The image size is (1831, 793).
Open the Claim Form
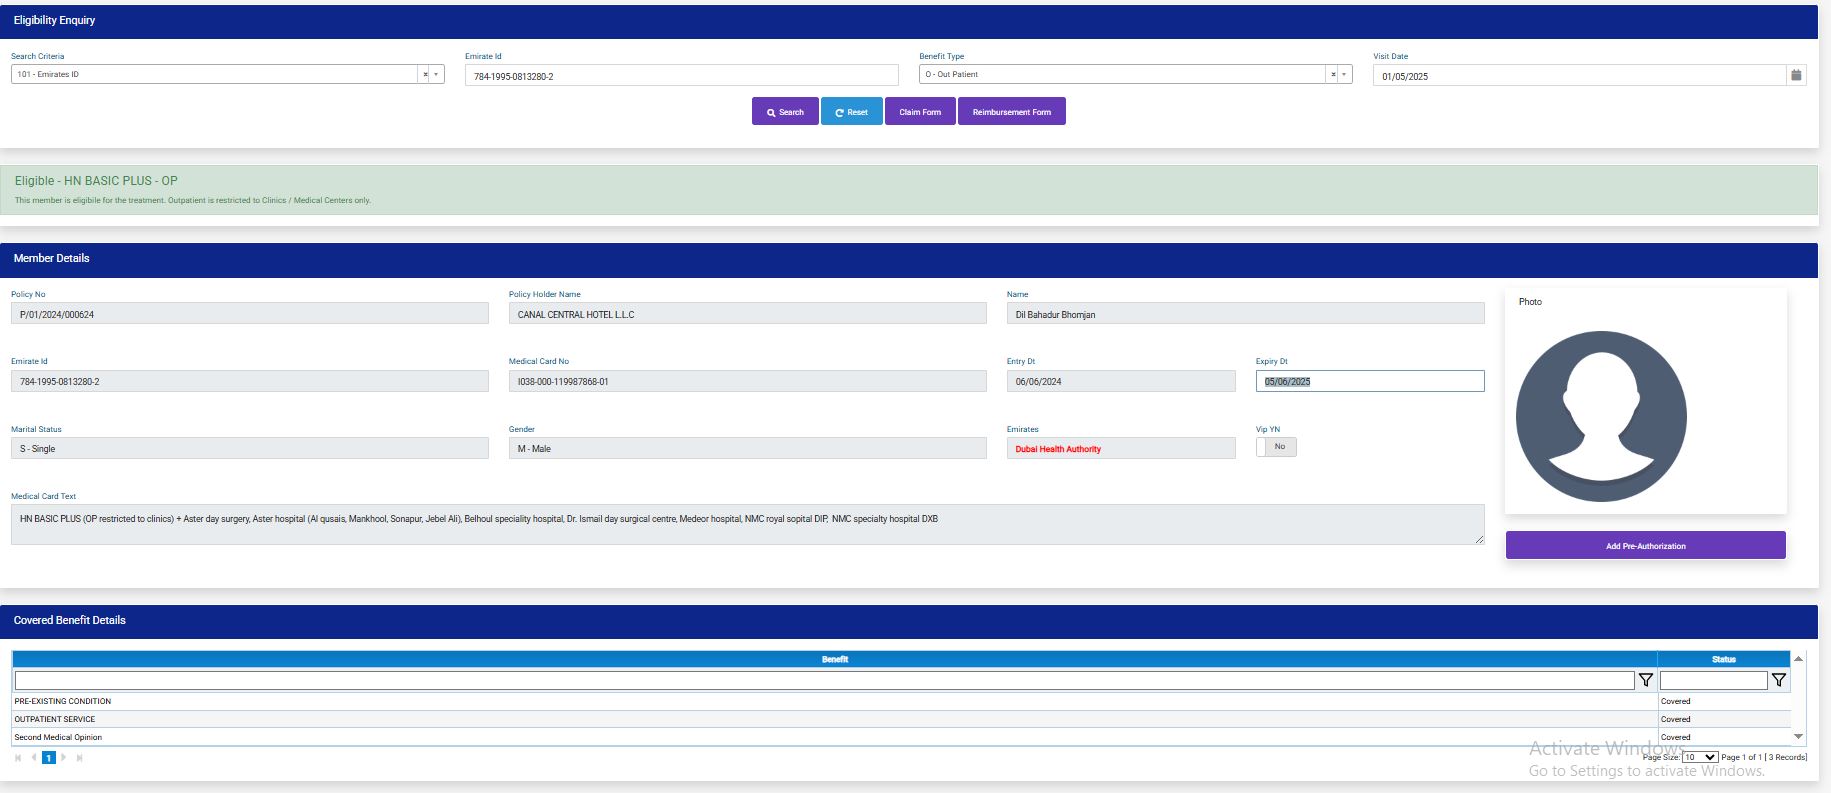tap(919, 112)
